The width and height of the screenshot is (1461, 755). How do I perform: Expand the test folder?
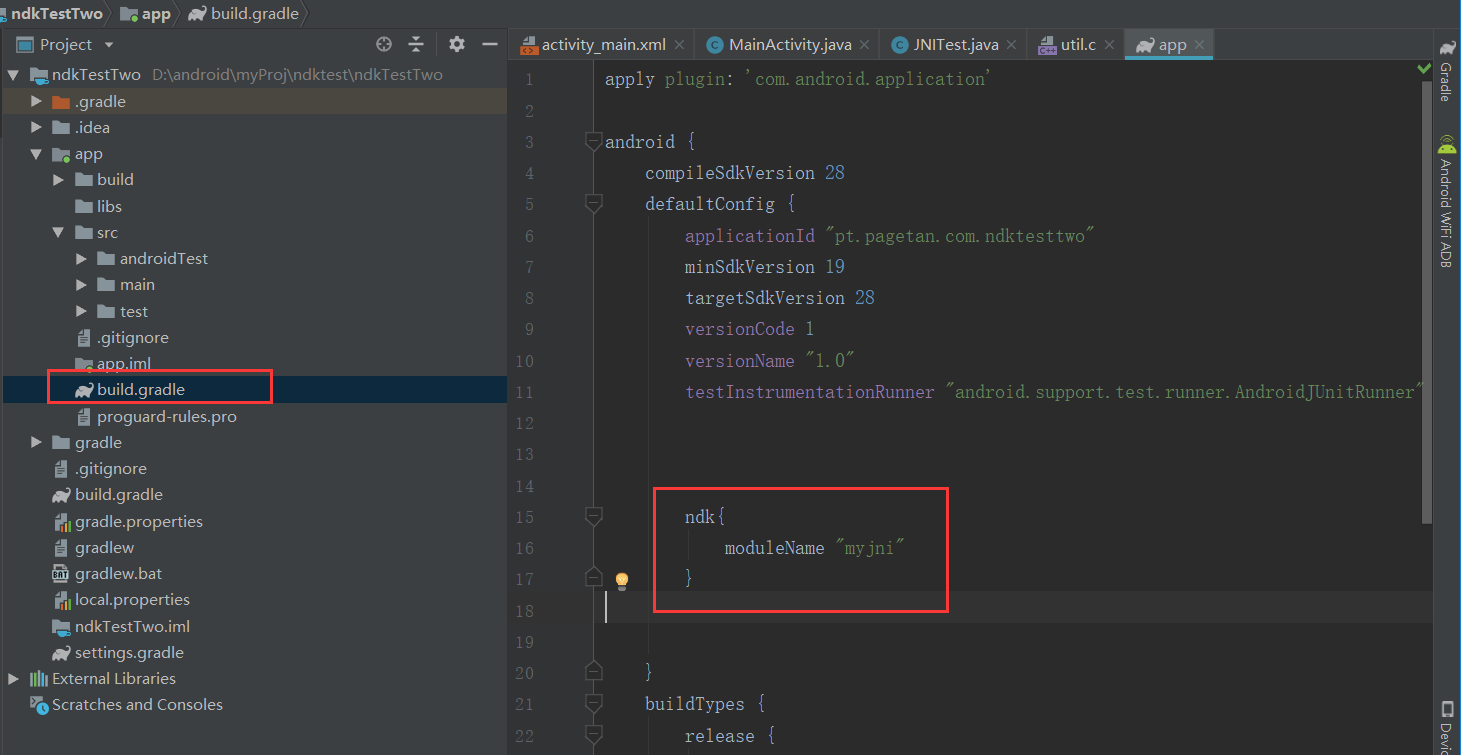coord(81,311)
